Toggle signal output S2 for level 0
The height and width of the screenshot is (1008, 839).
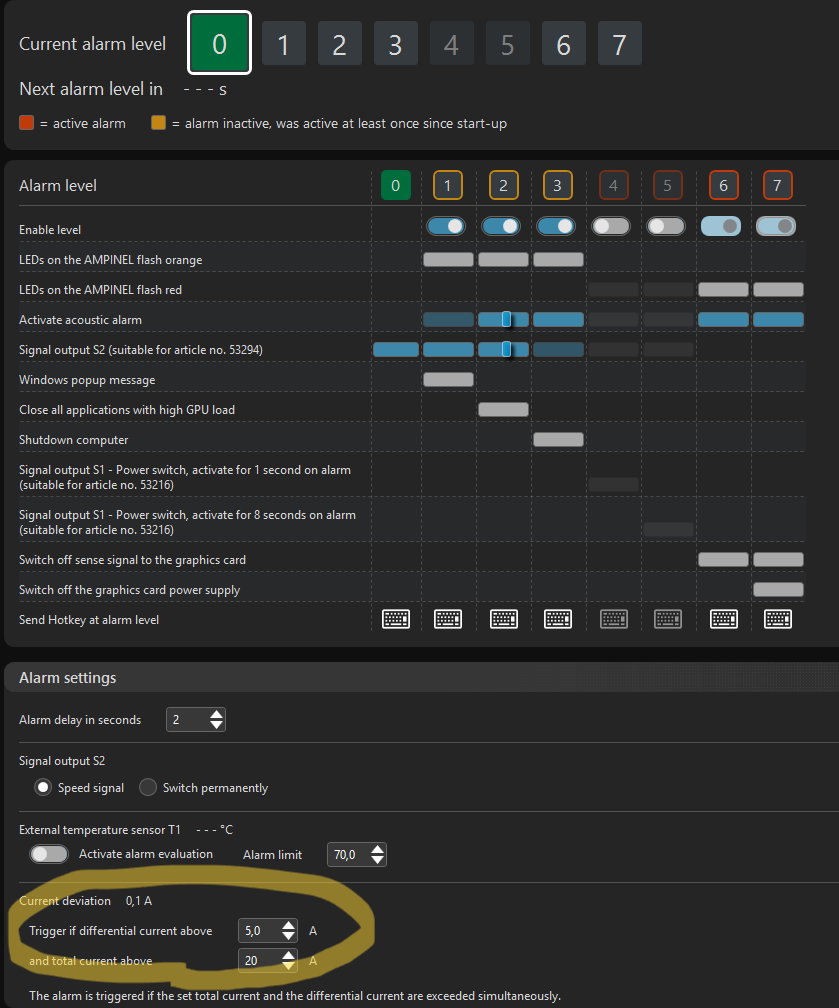coord(395,349)
